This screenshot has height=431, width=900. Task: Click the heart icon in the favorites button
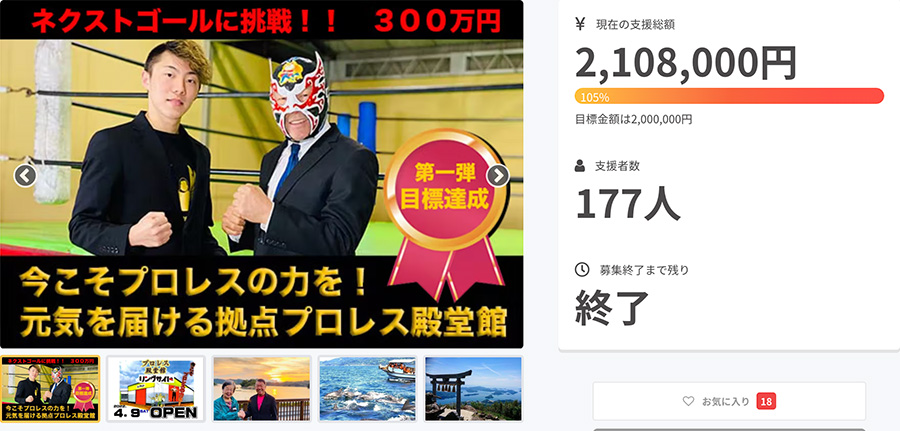coord(688,401)
